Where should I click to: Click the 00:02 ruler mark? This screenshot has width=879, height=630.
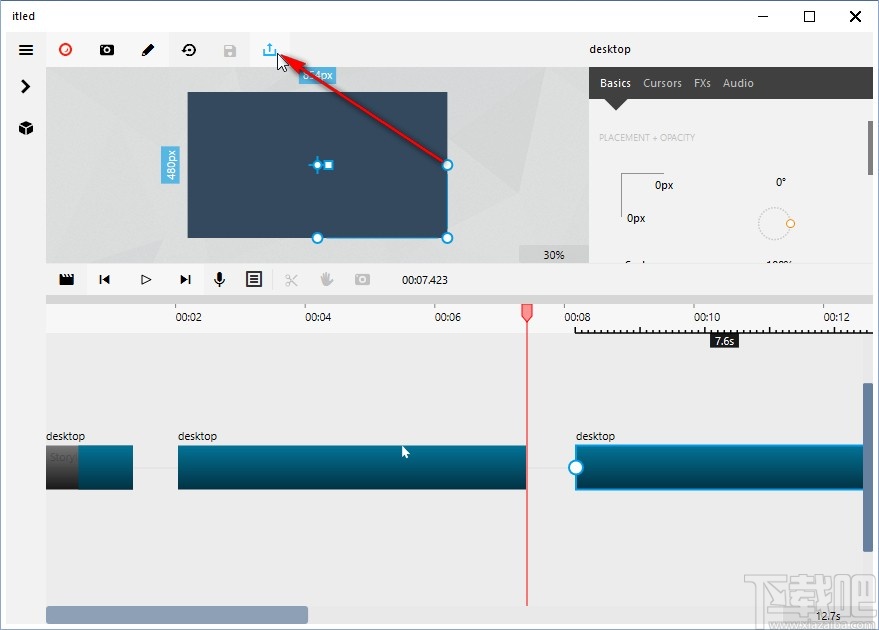(x=188, y=317)
